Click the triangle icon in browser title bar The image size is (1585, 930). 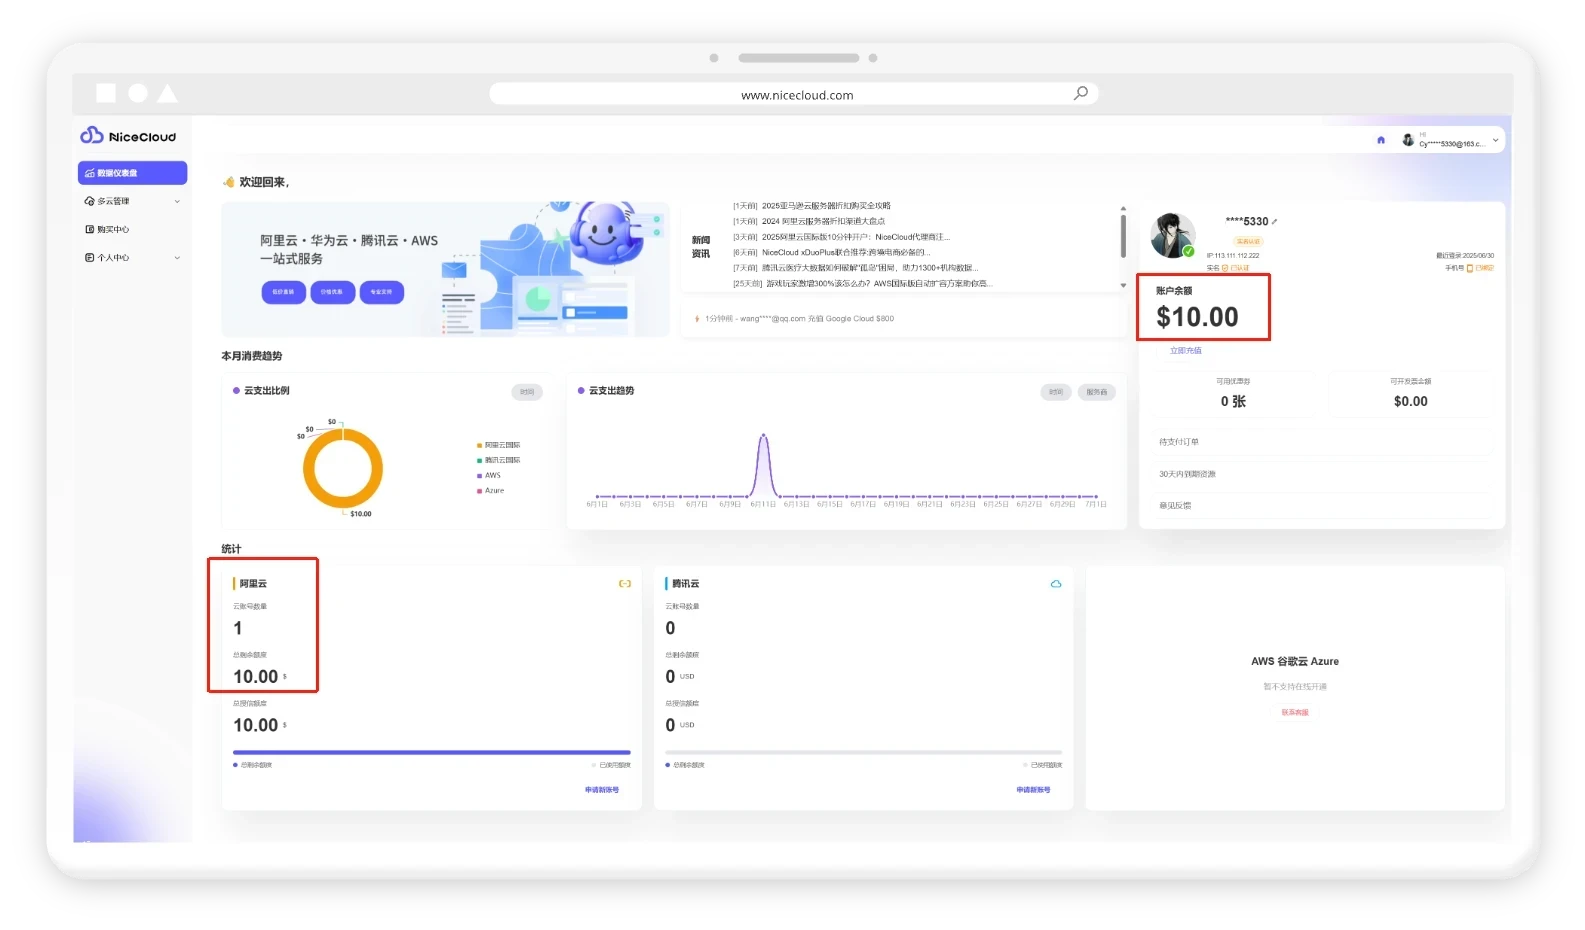[x=168, y=93]
